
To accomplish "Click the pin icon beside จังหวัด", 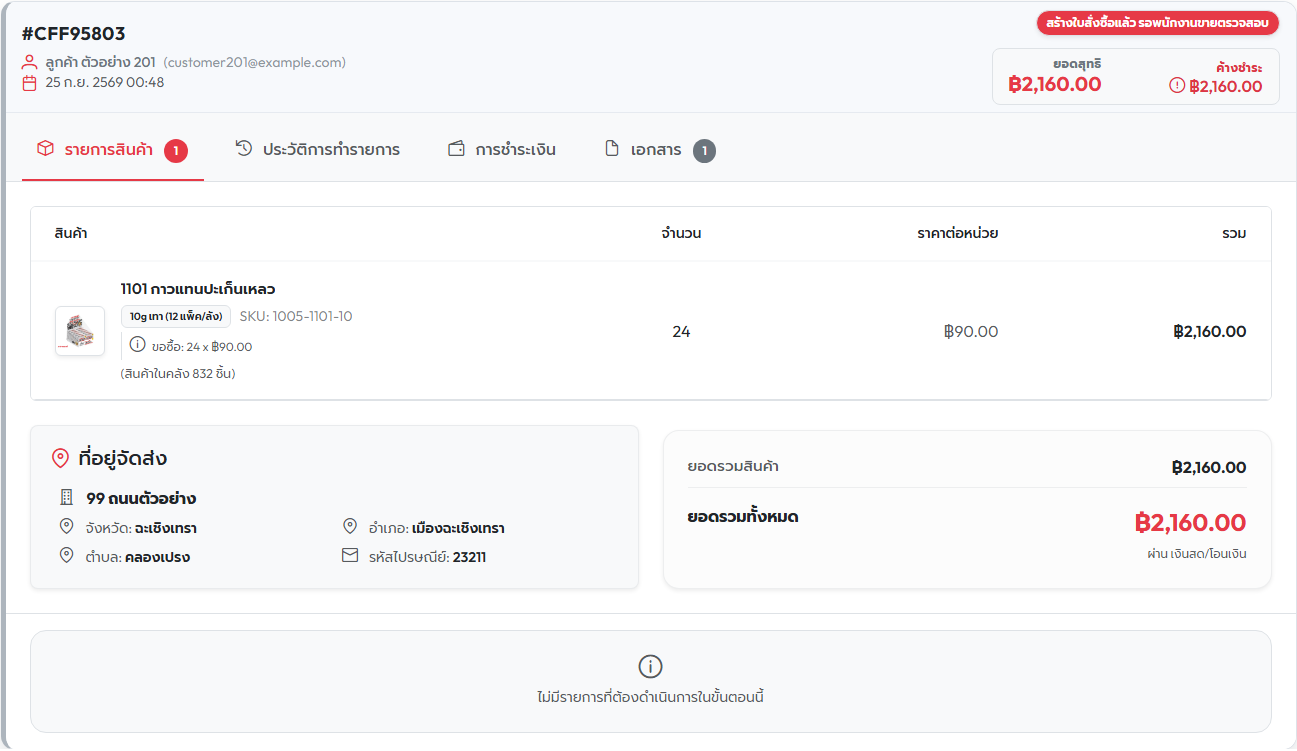I will (67, 527).
